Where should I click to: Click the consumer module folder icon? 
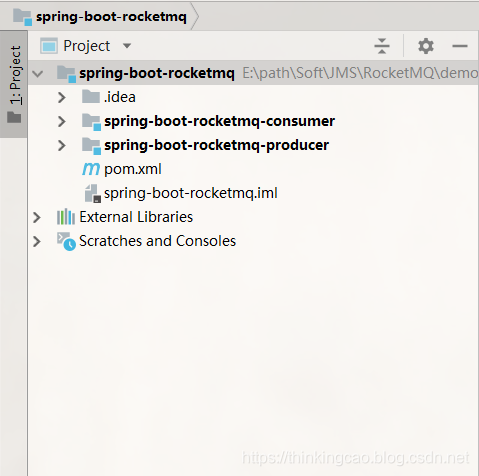coord(91,122)
